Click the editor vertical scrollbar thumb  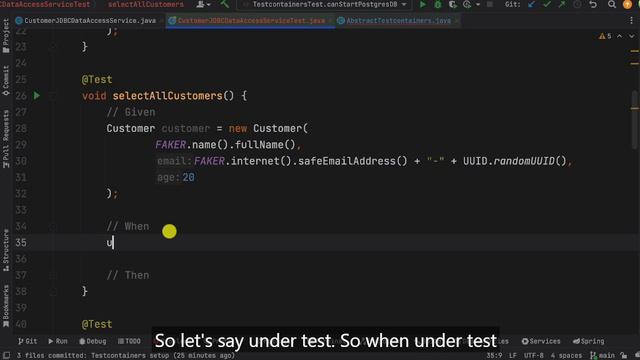[634, 120]
